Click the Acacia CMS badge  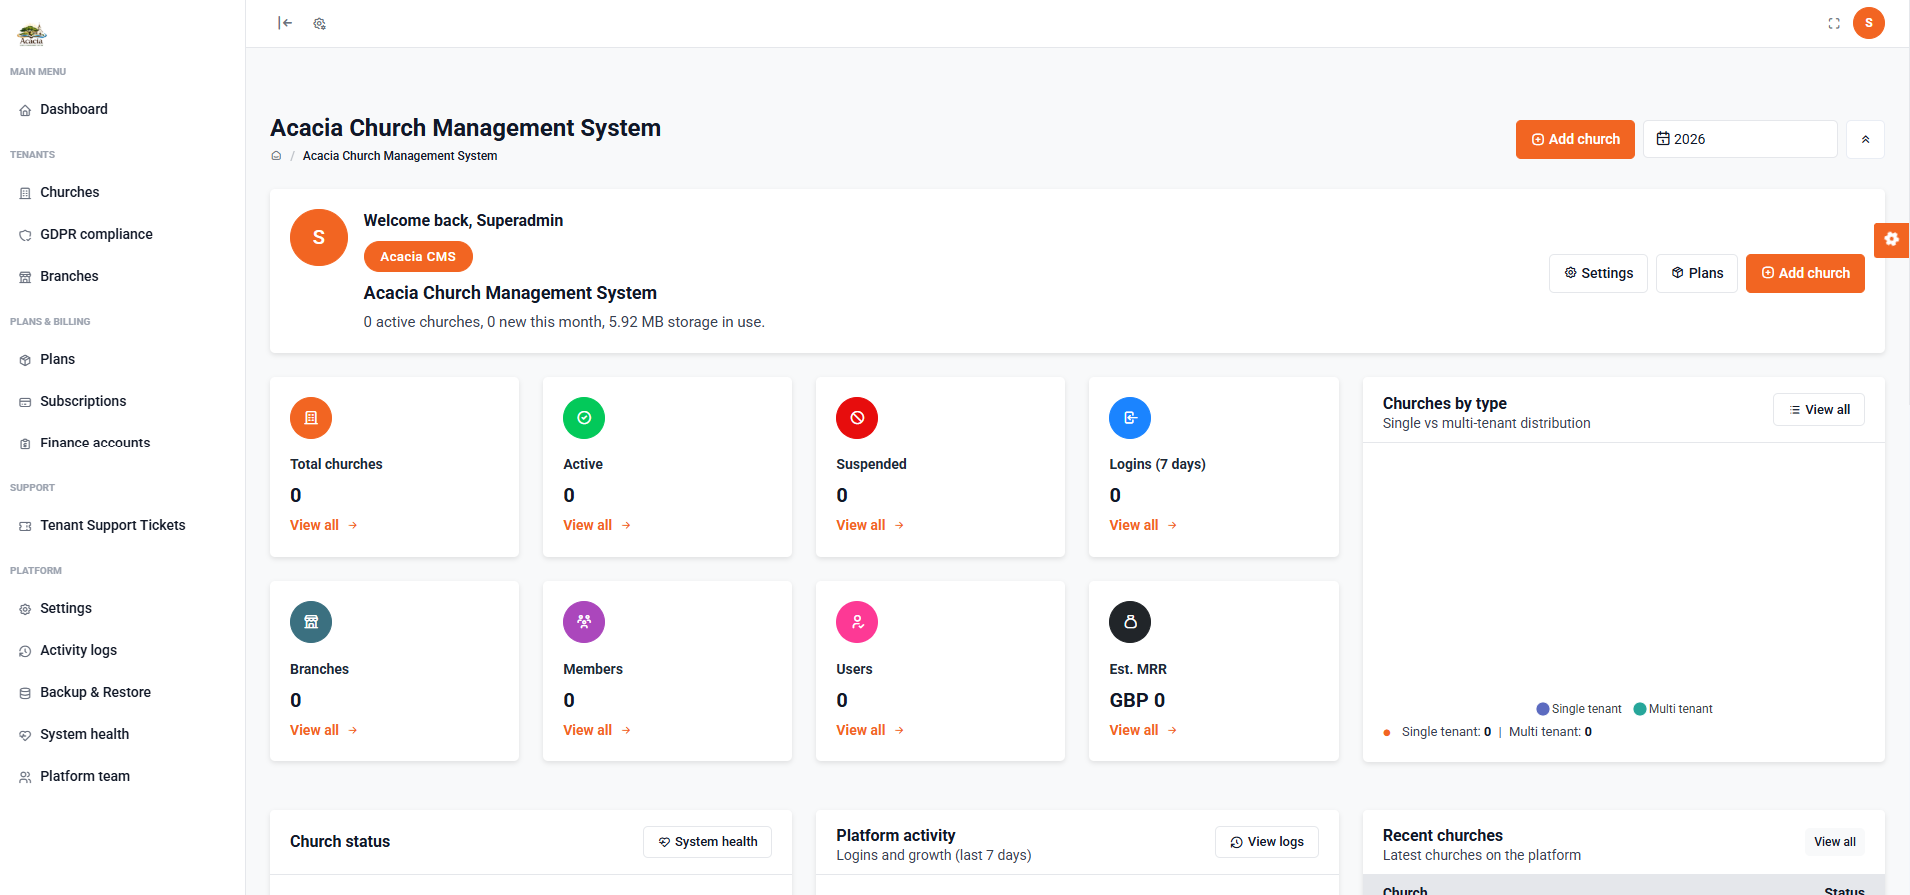(x=418, y=257)
